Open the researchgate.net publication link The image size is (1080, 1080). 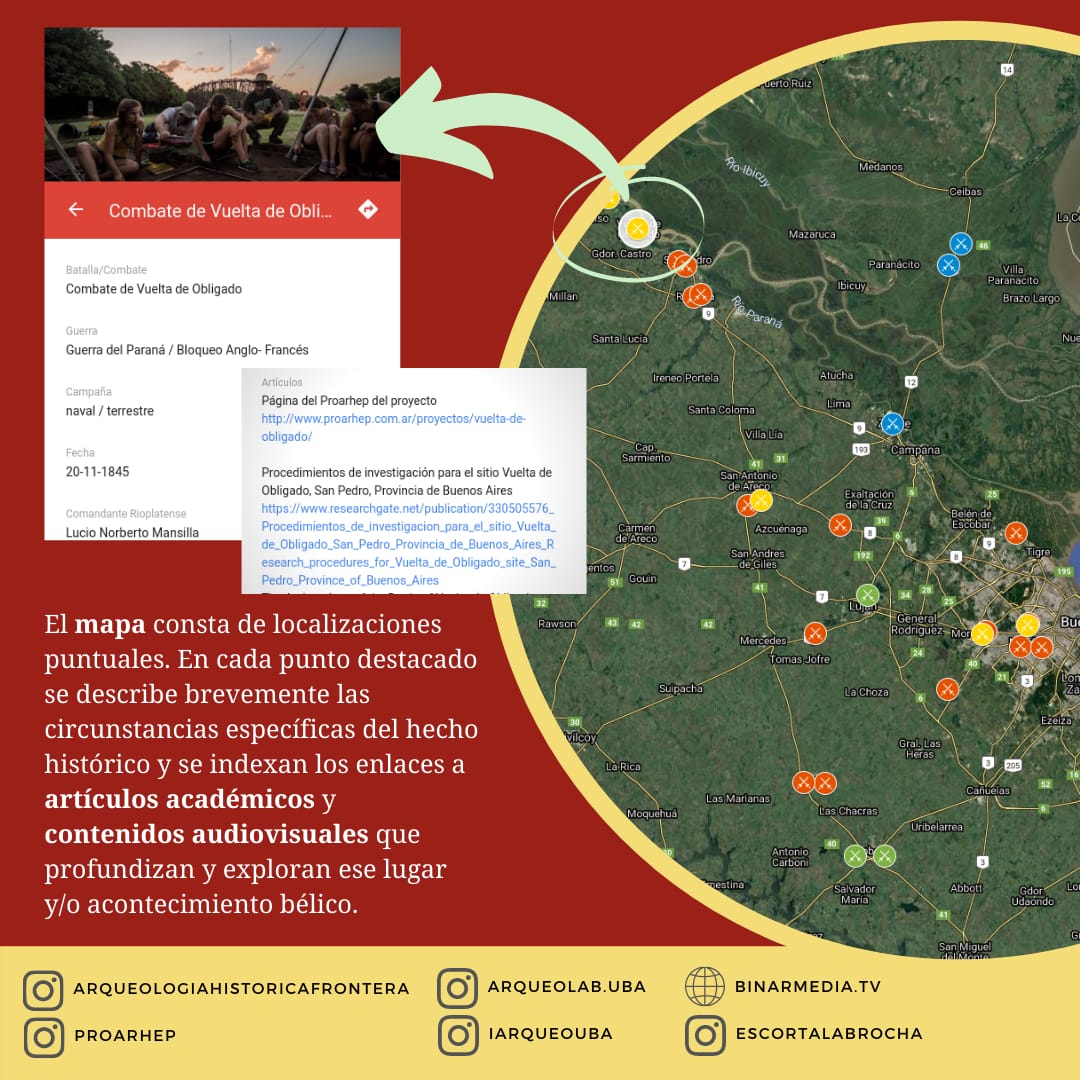tap(407, 544)
